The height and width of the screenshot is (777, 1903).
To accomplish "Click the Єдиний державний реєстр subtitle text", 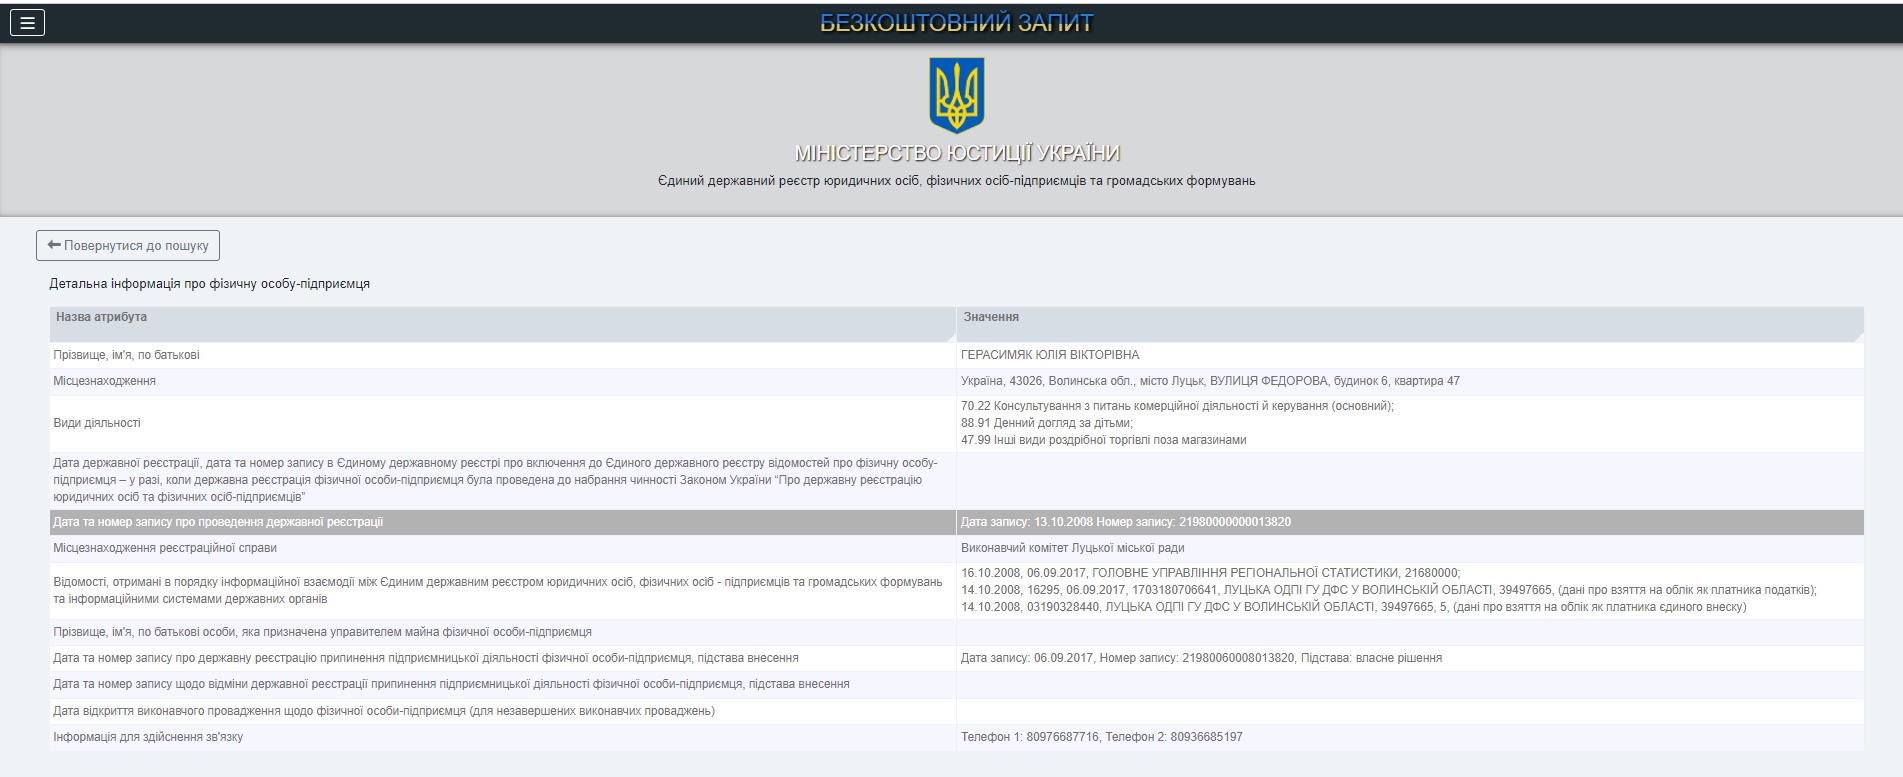I will 956,181.
